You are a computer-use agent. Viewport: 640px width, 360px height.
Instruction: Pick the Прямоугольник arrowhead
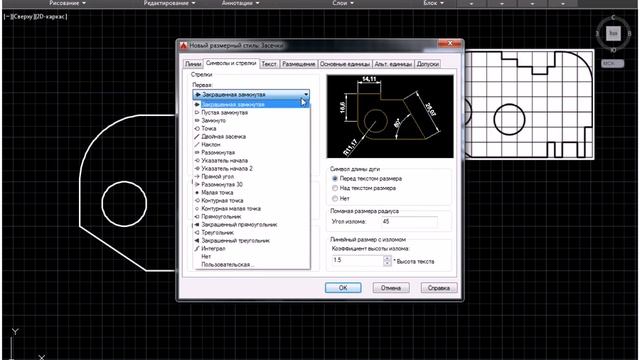click(251, 216)
